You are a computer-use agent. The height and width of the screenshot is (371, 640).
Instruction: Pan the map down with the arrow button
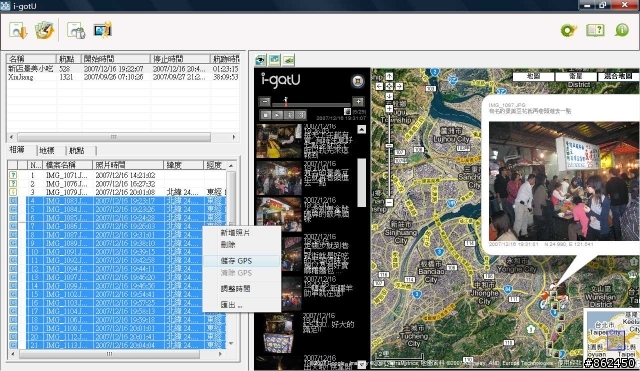click(x=389, y=96)
